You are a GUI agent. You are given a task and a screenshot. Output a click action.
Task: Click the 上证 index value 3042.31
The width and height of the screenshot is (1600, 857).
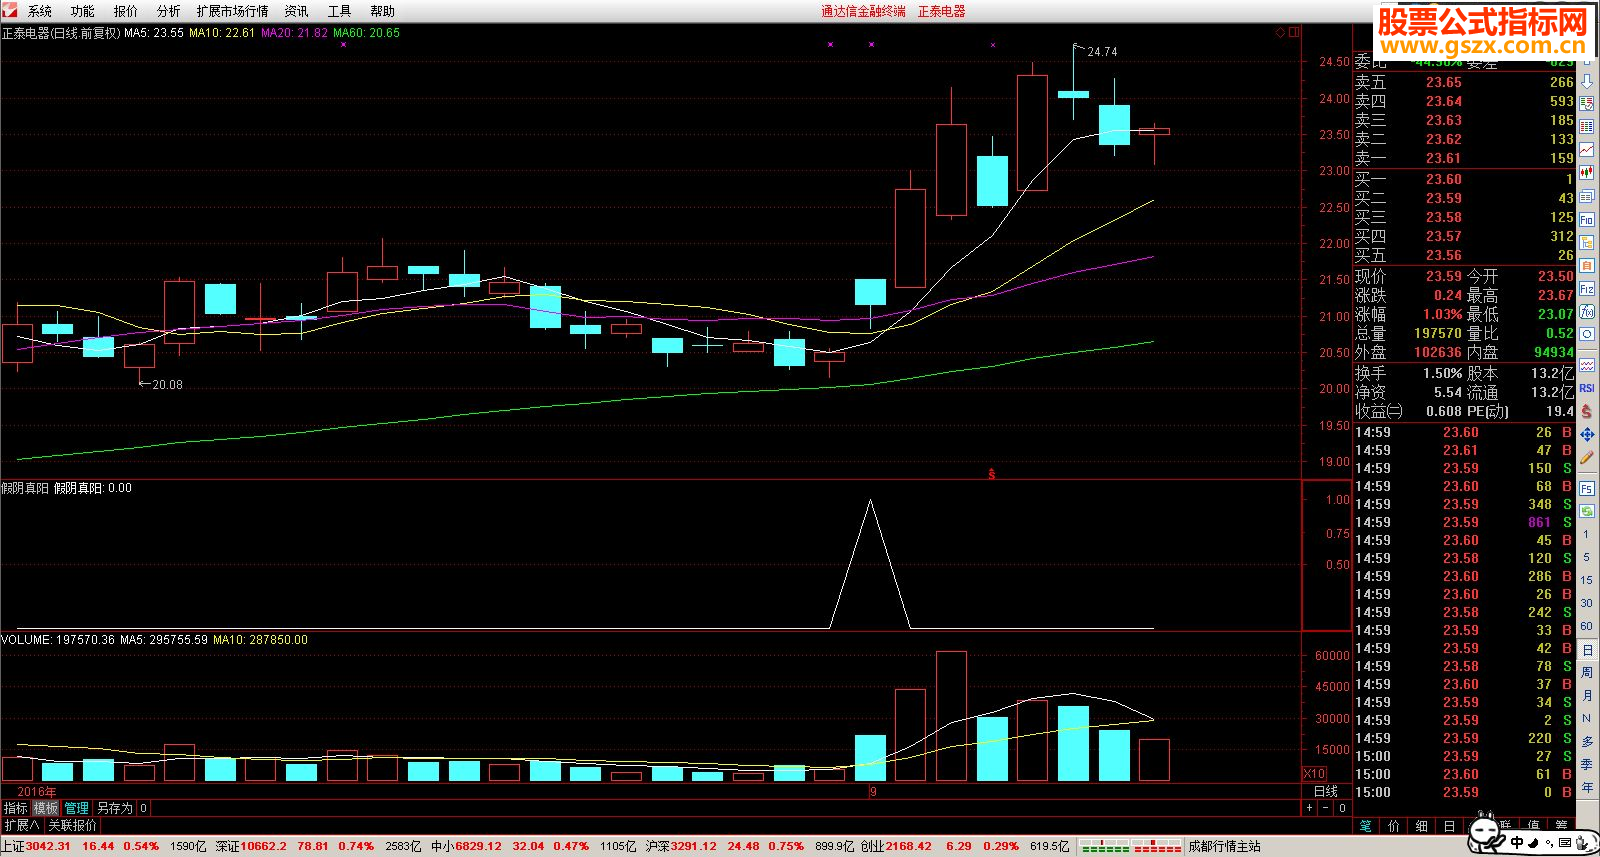coord(48,846)
